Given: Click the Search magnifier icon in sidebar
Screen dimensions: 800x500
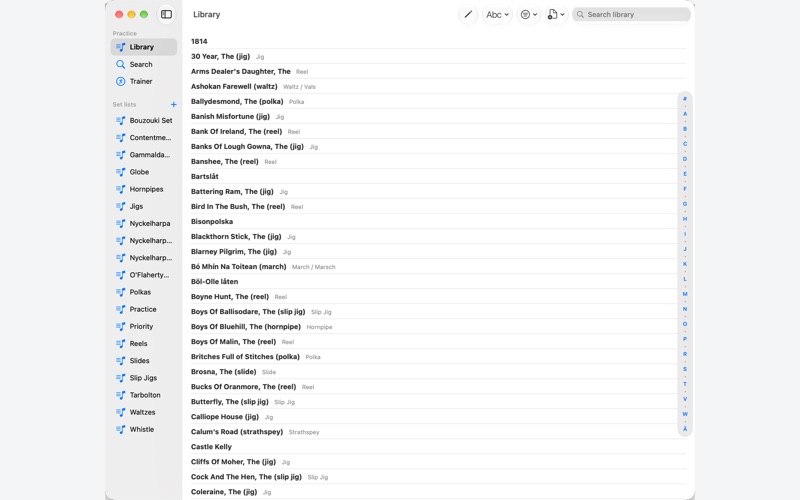Looking at the screenshot, I should [120, 64].
